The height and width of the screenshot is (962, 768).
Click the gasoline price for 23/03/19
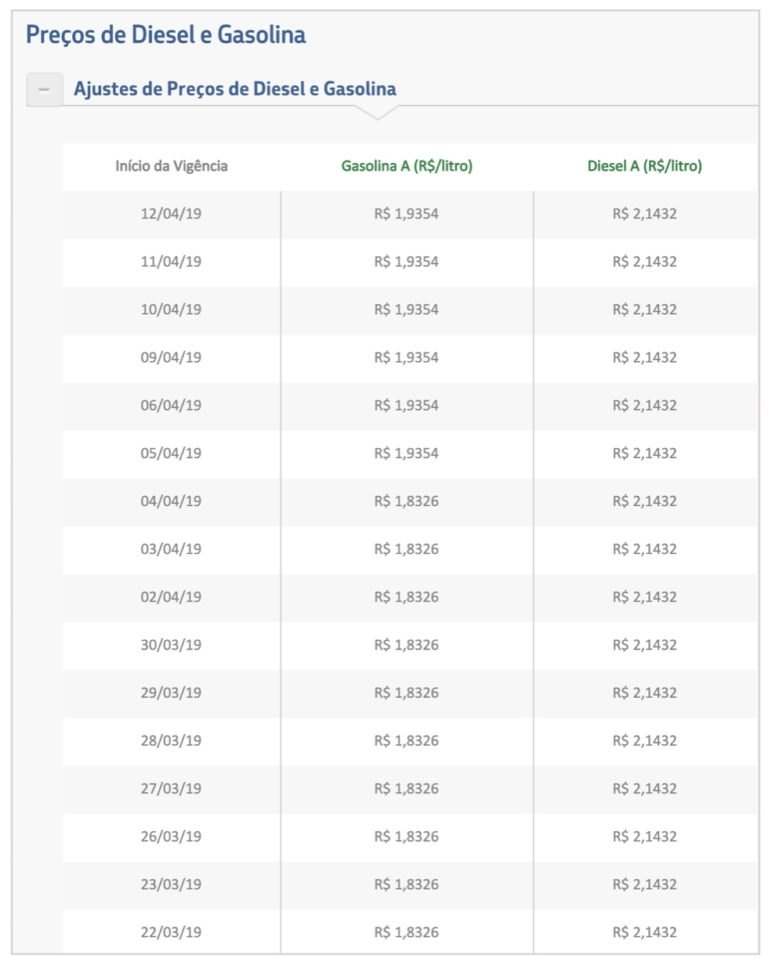click(407, 884)
